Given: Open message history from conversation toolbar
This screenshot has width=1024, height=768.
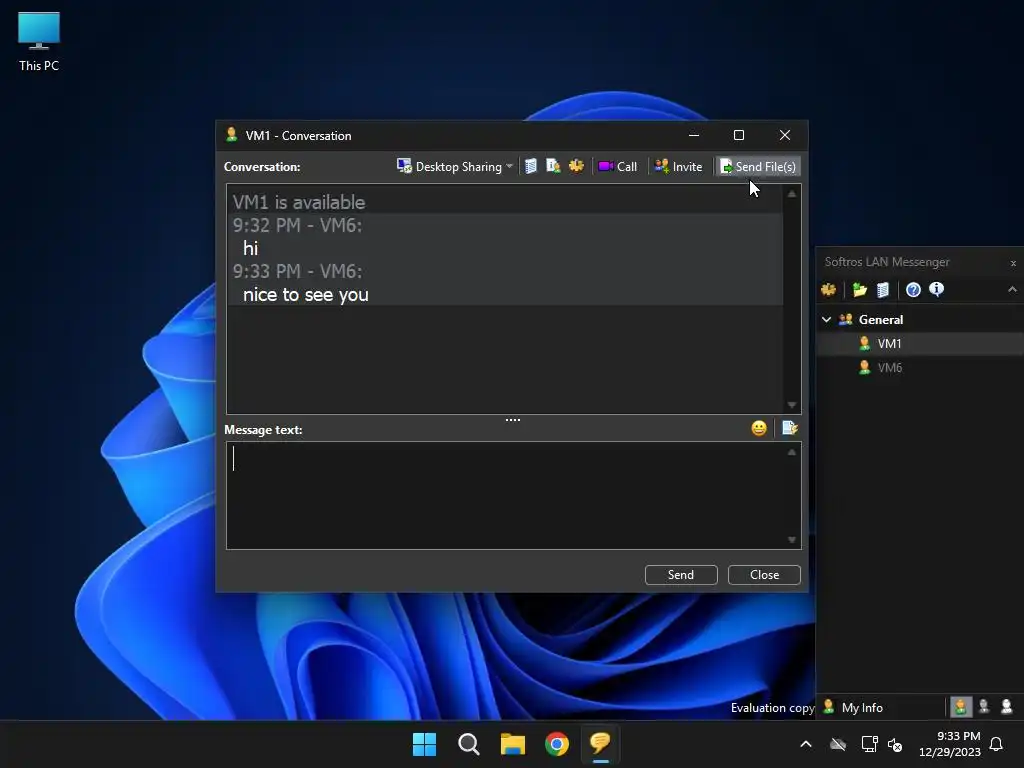Looking at the screenshot, I should tap(531, 167).
